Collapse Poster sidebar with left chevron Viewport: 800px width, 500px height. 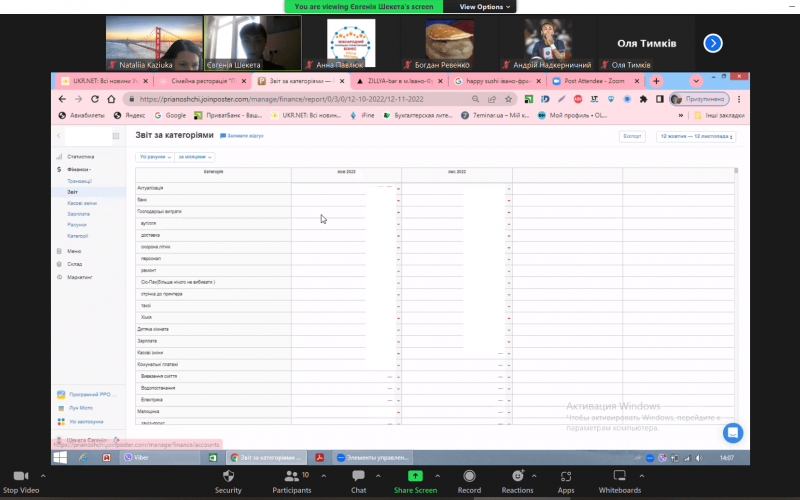click(59, 136)
